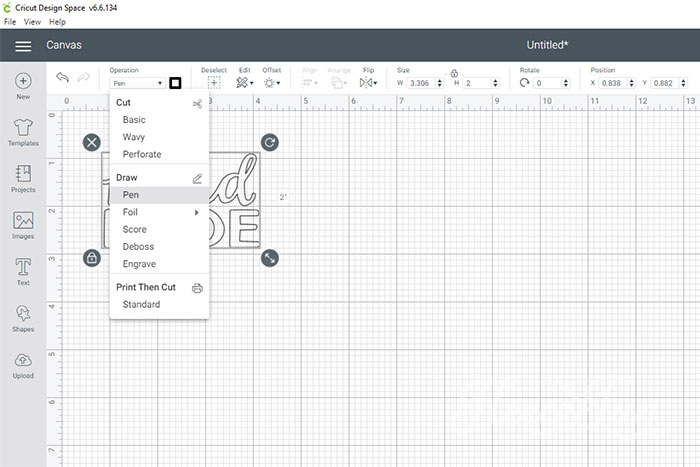The height and width of the screenshot is (467, 700).
Task: Open the Flip options
Action: pos(368,83)
